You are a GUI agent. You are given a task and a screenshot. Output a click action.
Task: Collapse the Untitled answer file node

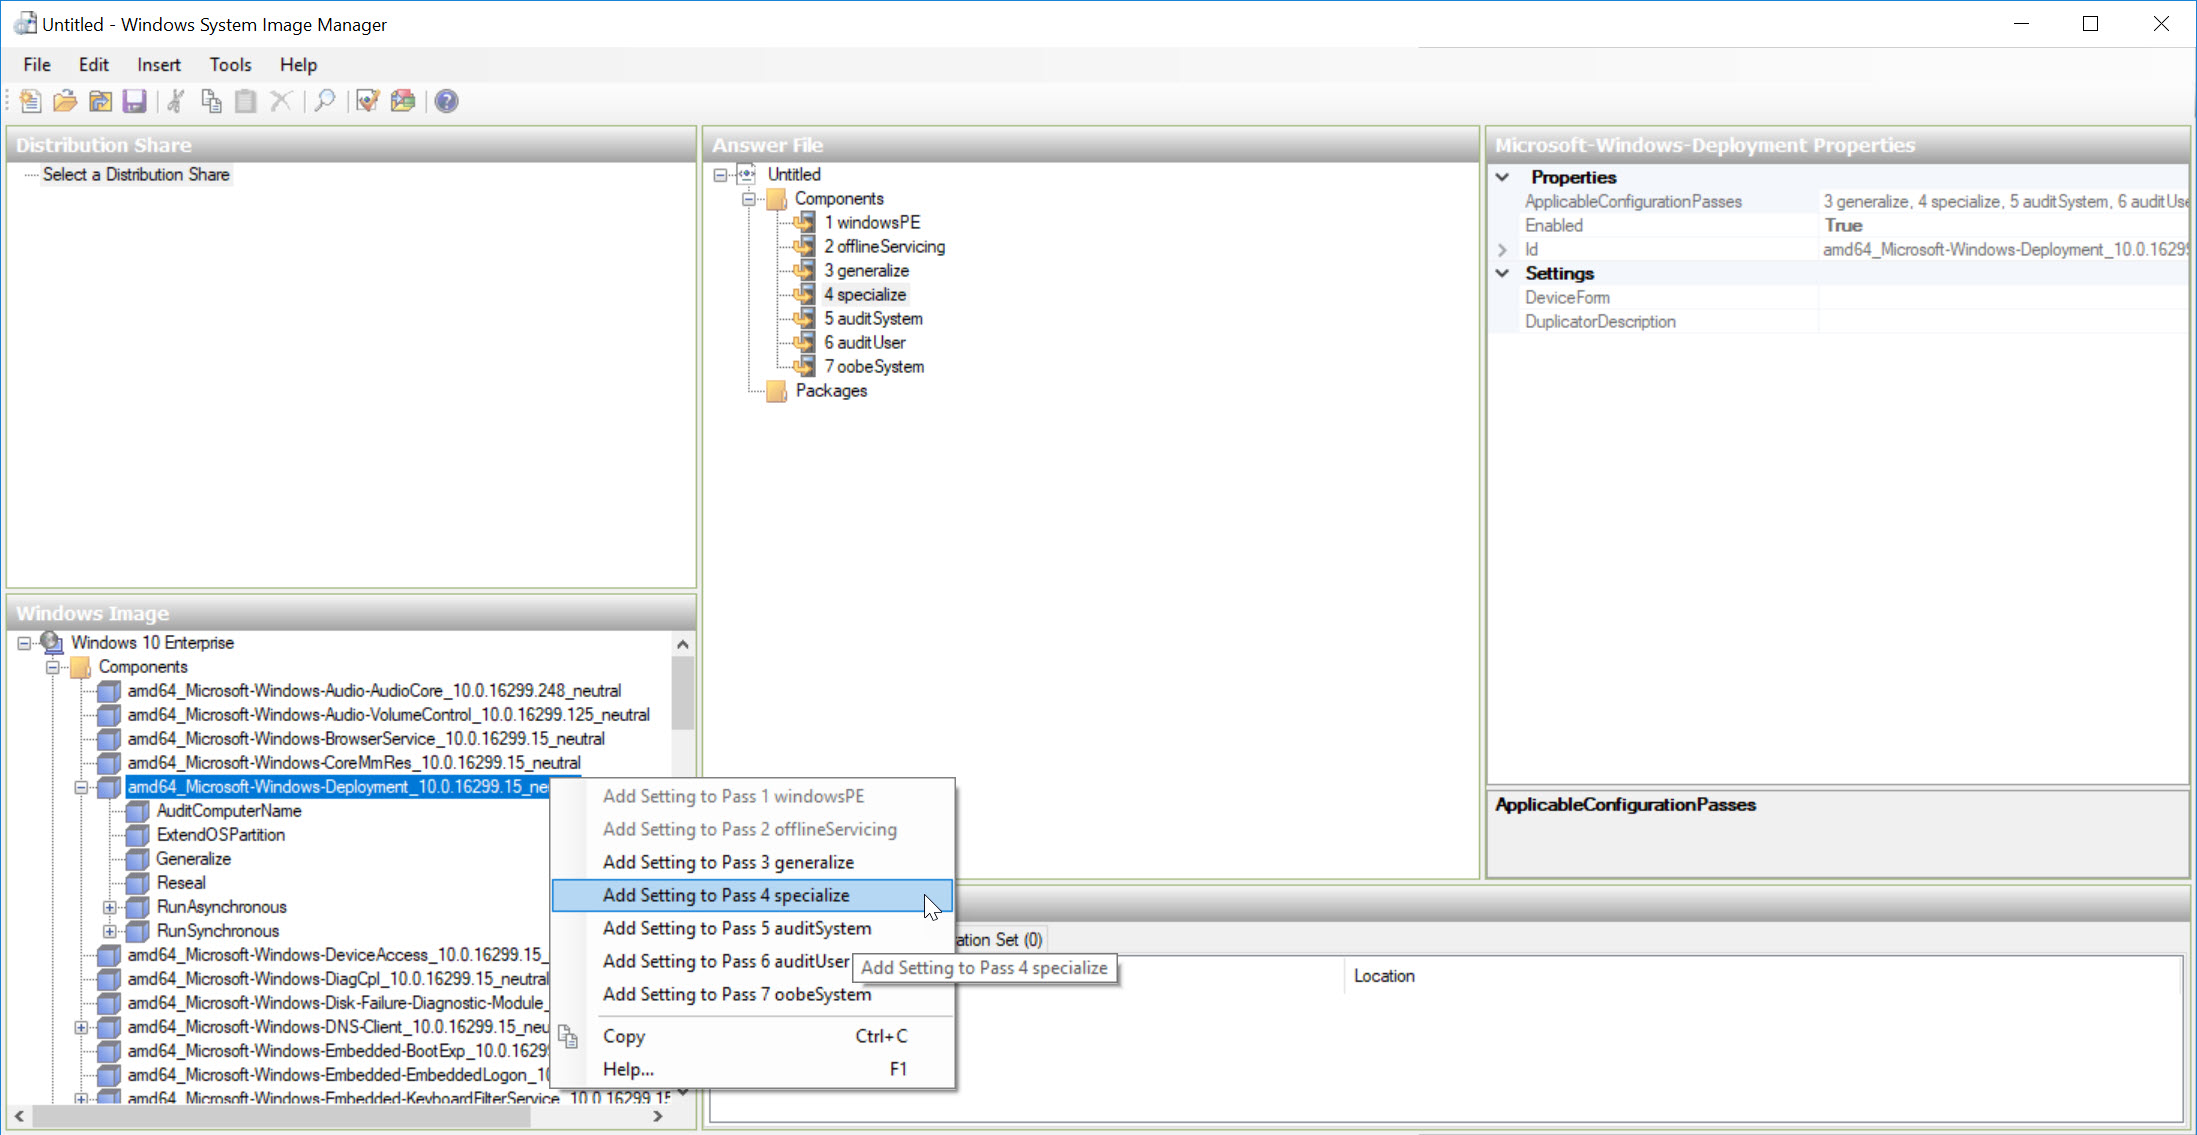[720, 175]
